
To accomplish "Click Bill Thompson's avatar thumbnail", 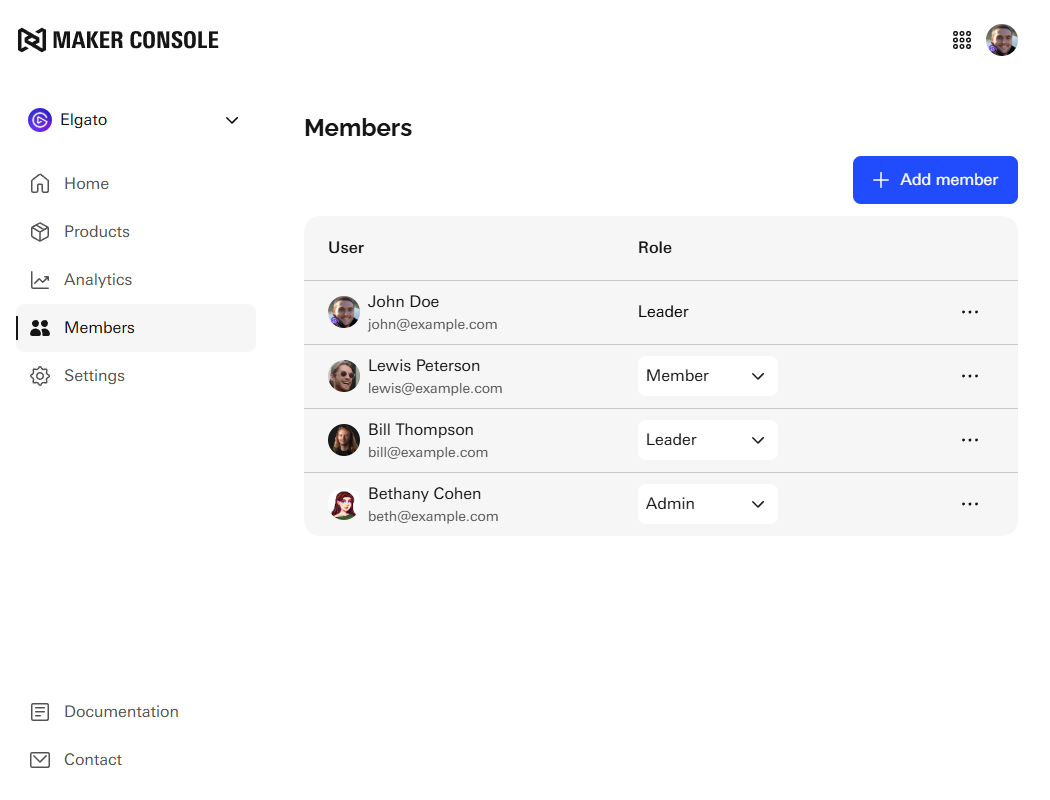I will tap(344, 440).
